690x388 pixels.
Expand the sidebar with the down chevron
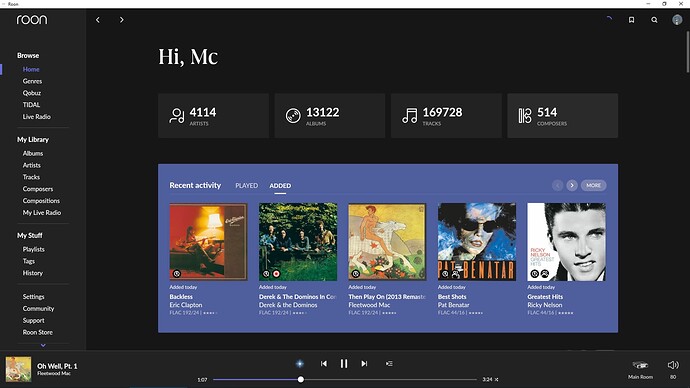pos(43,345)
